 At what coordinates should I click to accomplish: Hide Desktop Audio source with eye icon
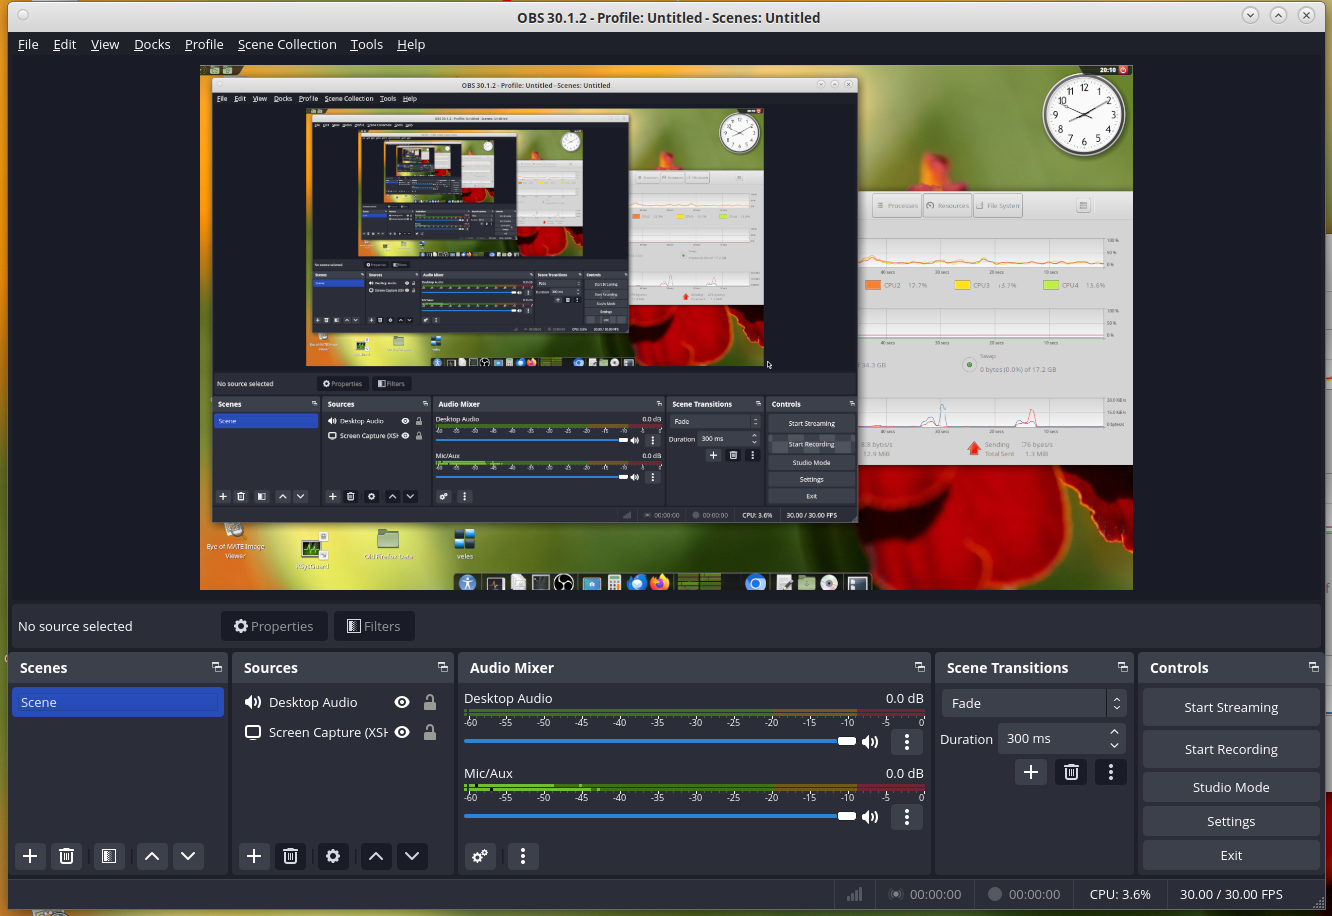coord(402,702)
